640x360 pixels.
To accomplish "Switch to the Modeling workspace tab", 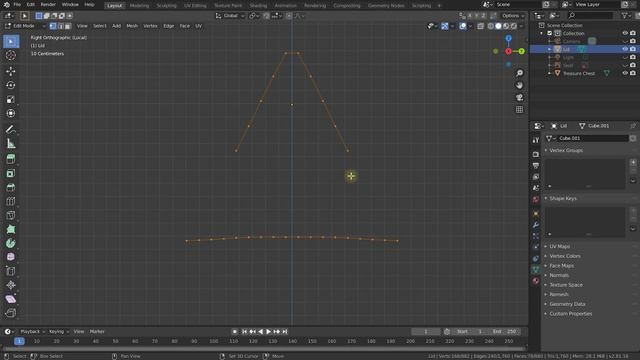I will pyautogui.click(x=139, y=6).
